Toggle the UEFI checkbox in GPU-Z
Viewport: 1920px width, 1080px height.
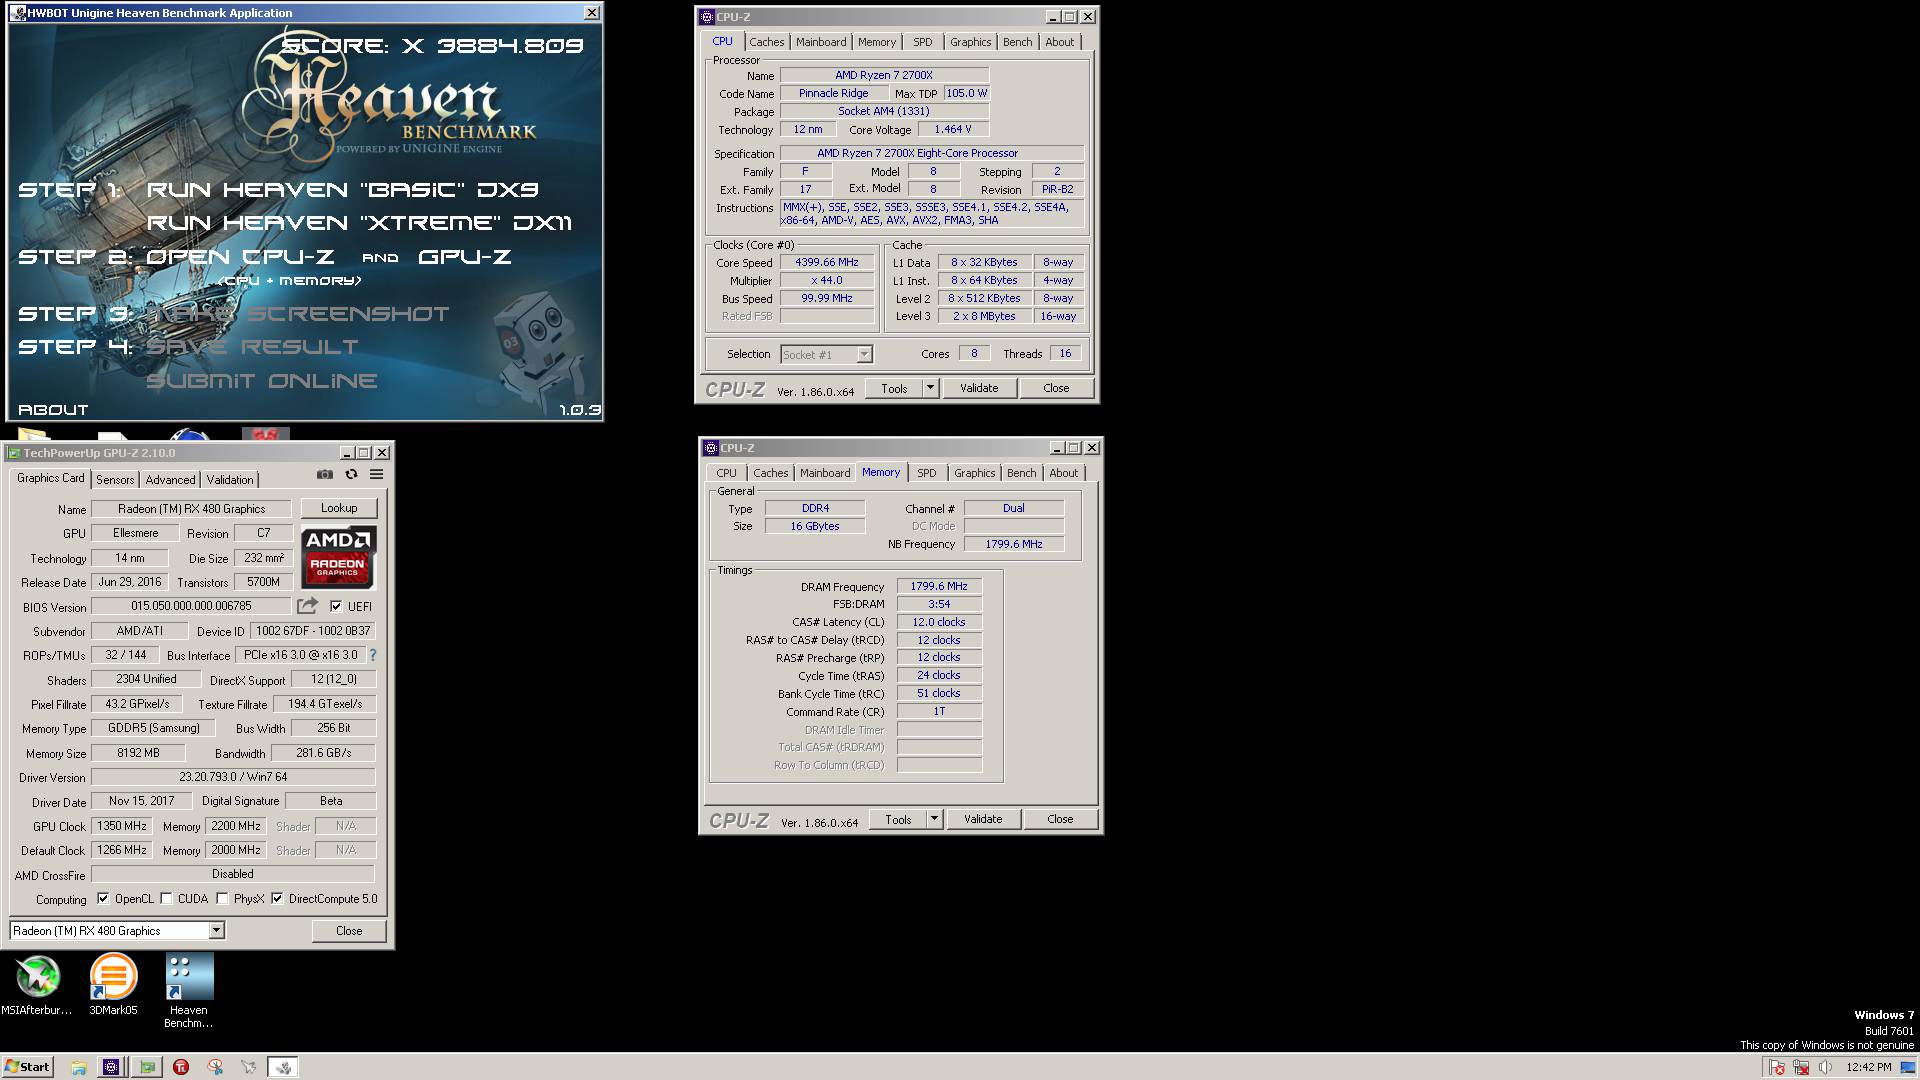pos(336,606)
